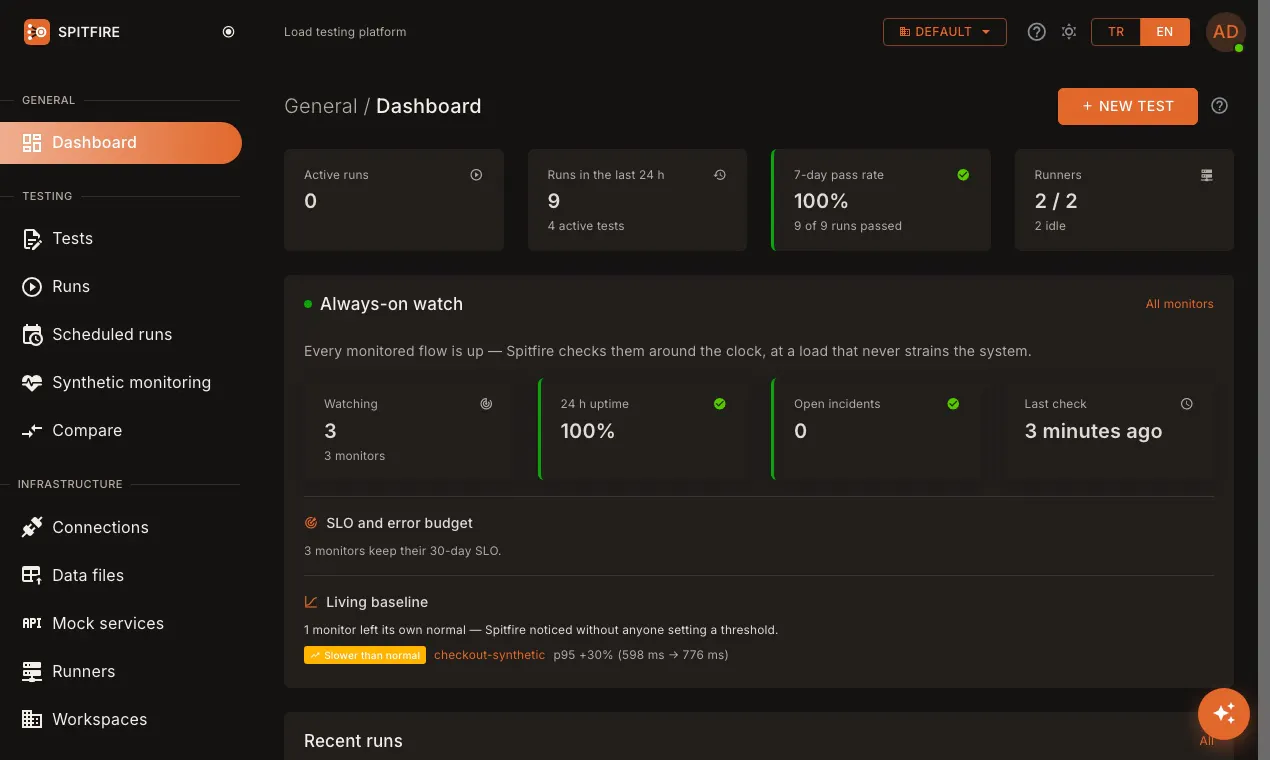Click the history icon on Runs in last 24 h
1270x760 pixels.
tap(719, 175)
